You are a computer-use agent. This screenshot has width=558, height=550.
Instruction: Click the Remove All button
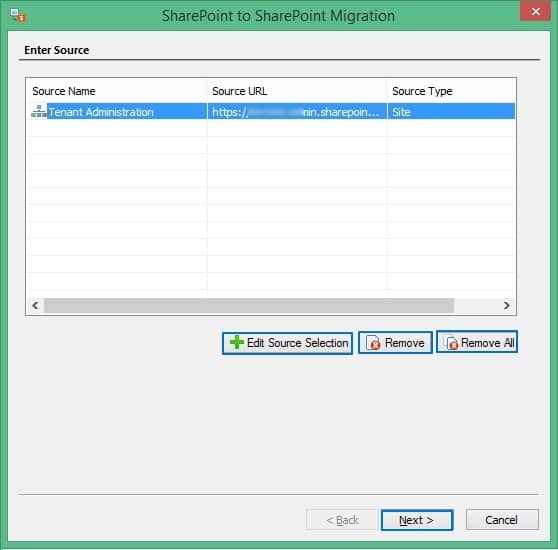point(477,343)
